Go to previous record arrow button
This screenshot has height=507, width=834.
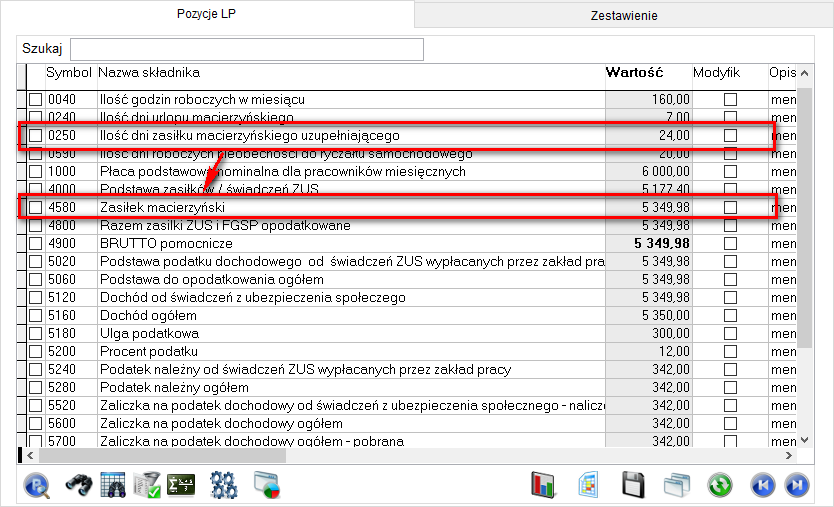[x=761, y=485]
